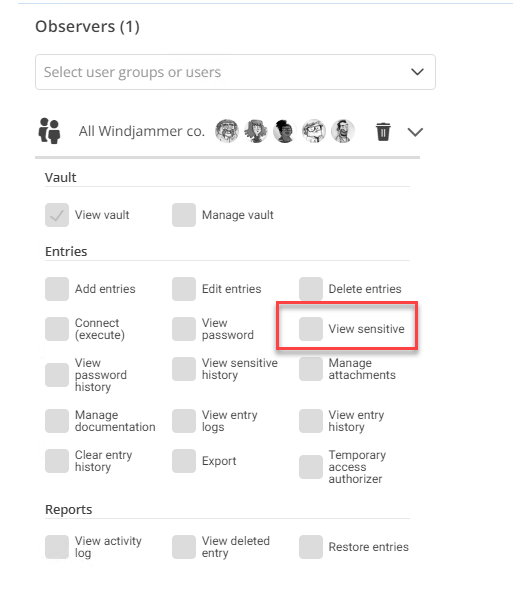Click the third avatar with dark hair
Screen dimensions: 513x616
(285, 131)
